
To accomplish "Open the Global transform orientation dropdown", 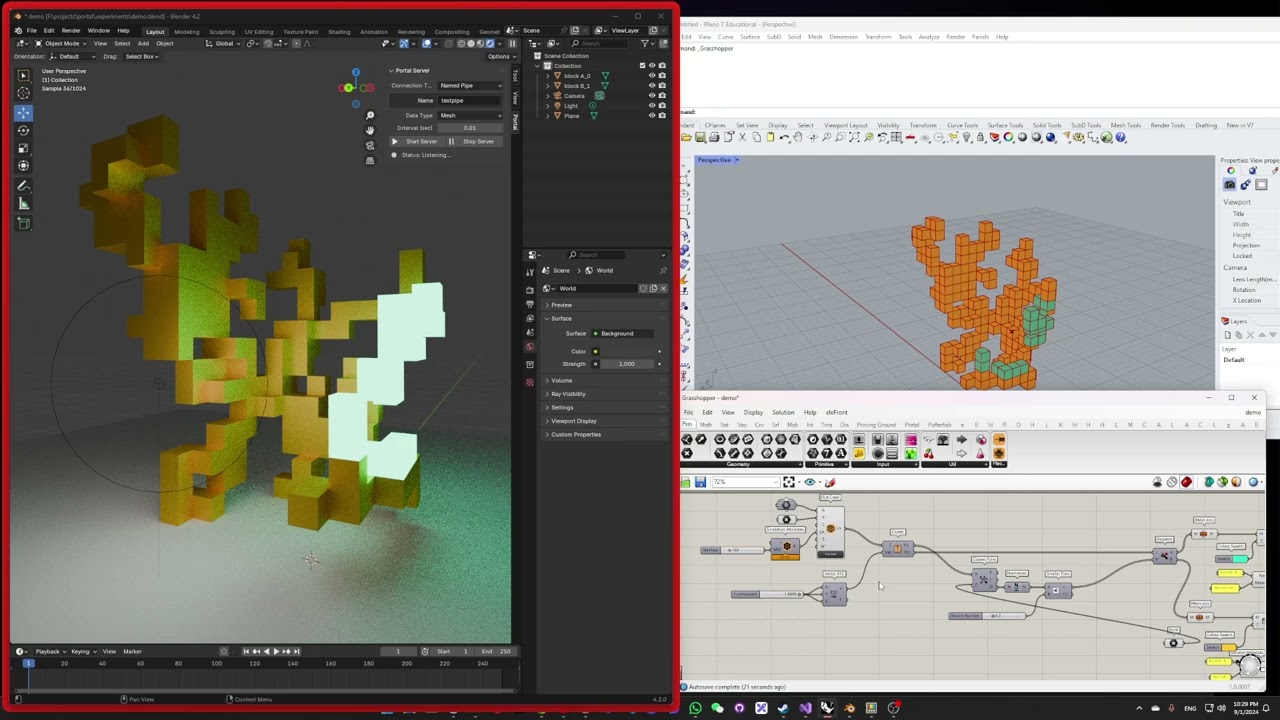I will (224, 43).
